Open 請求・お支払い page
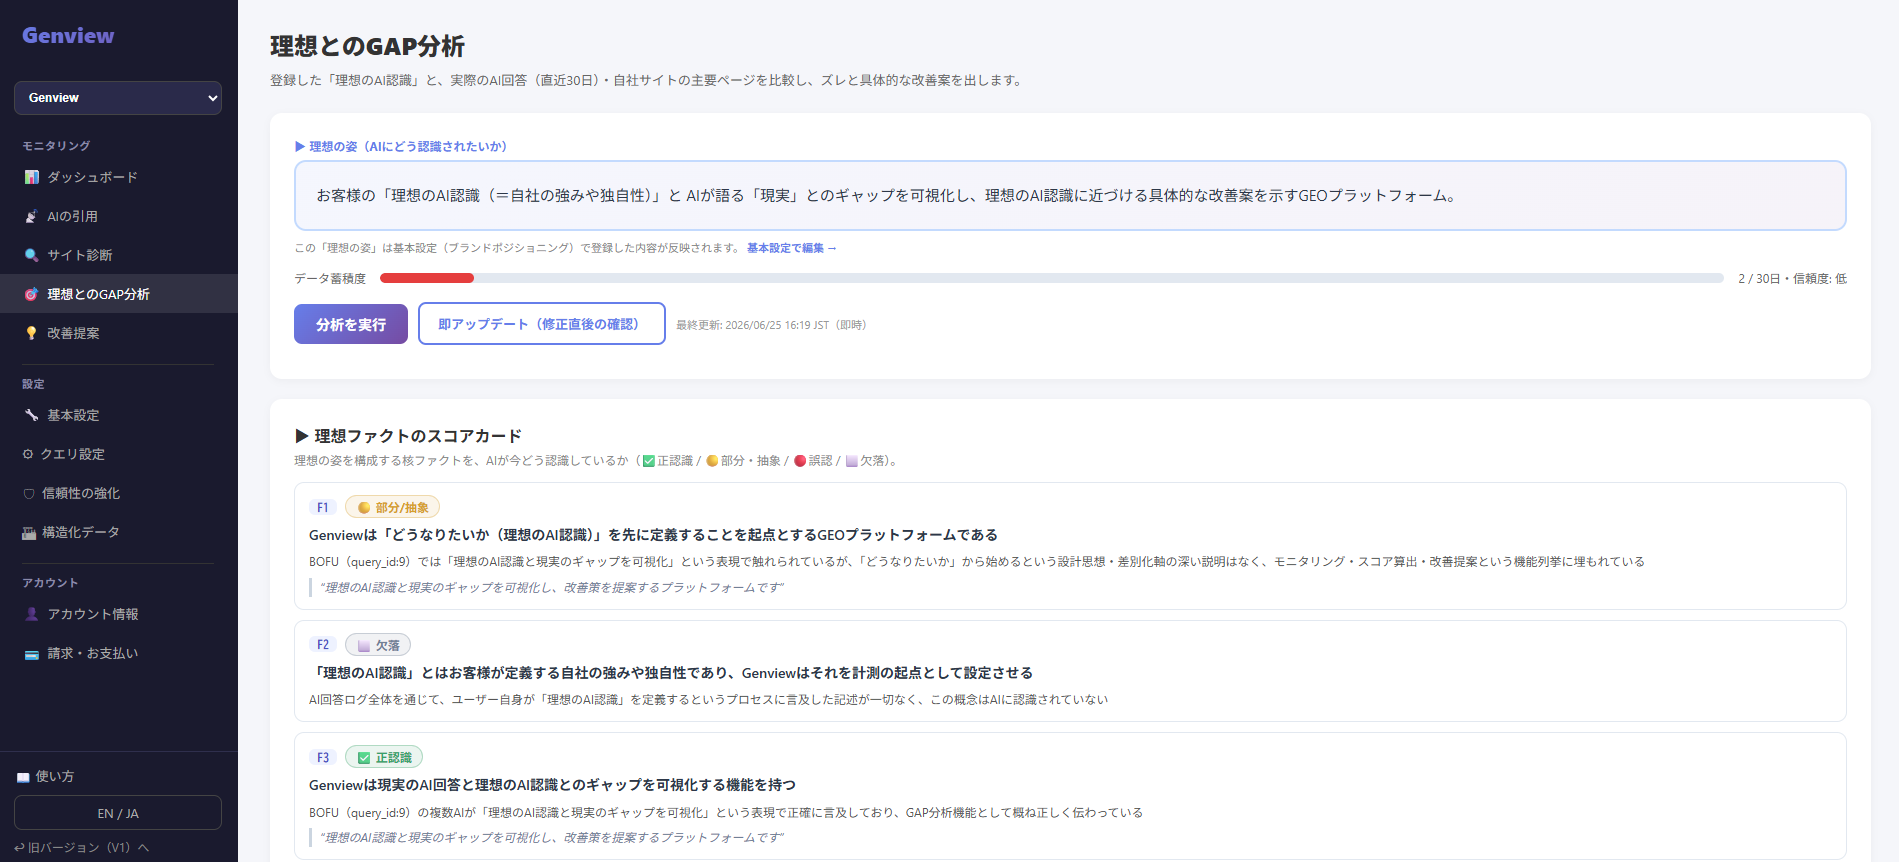 118,653
